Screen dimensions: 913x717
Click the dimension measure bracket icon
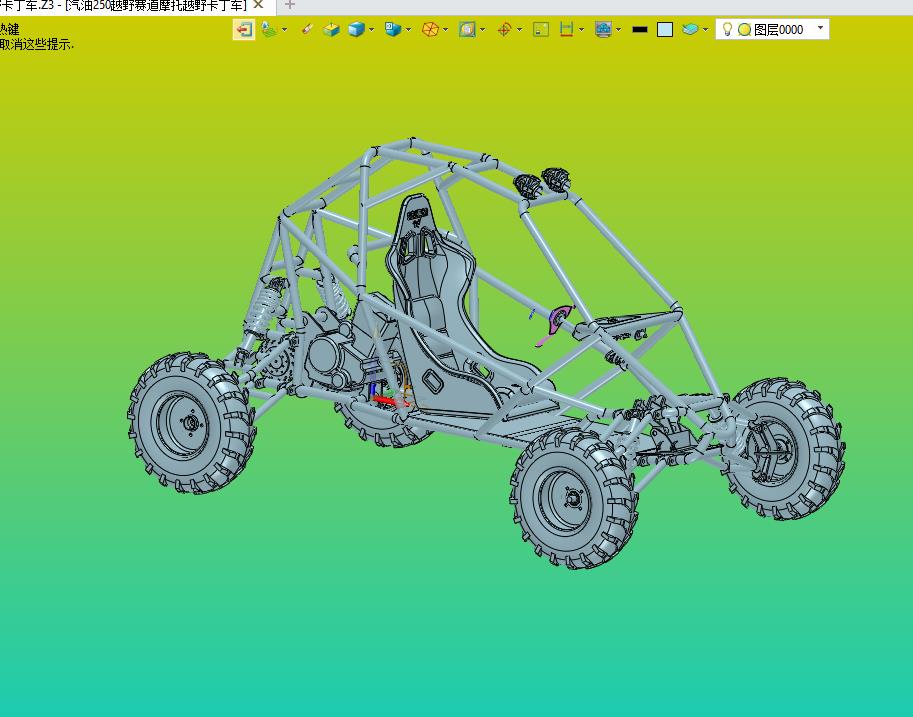tap(566, 30)
